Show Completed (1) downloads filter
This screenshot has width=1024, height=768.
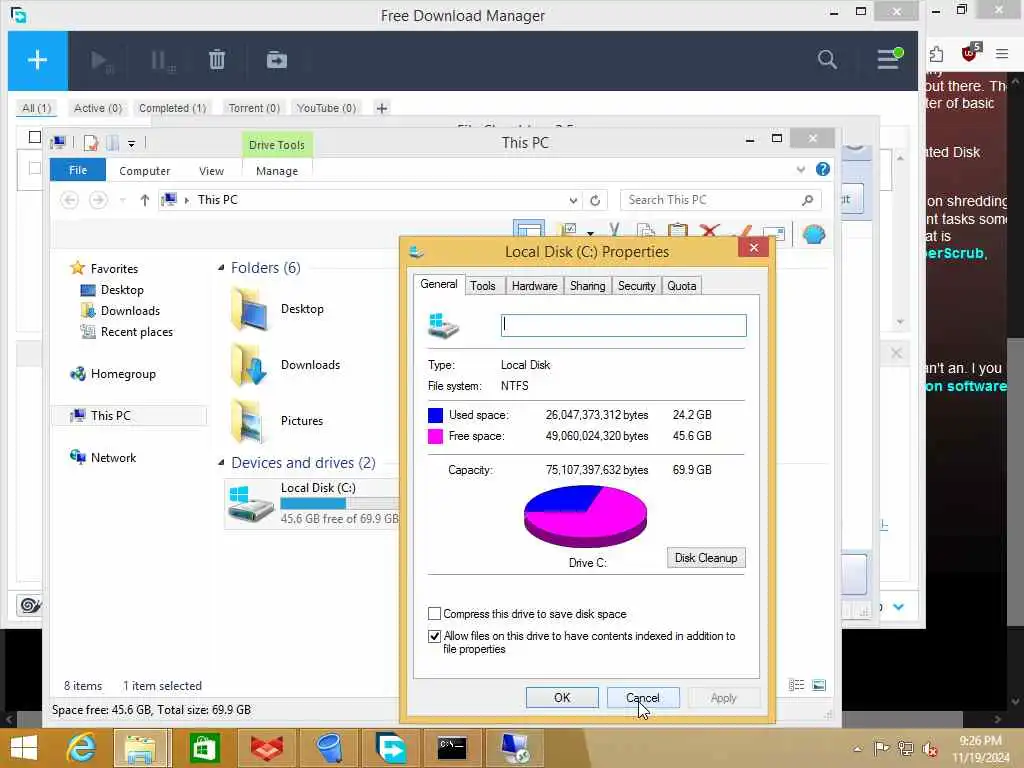click(172, 108)
